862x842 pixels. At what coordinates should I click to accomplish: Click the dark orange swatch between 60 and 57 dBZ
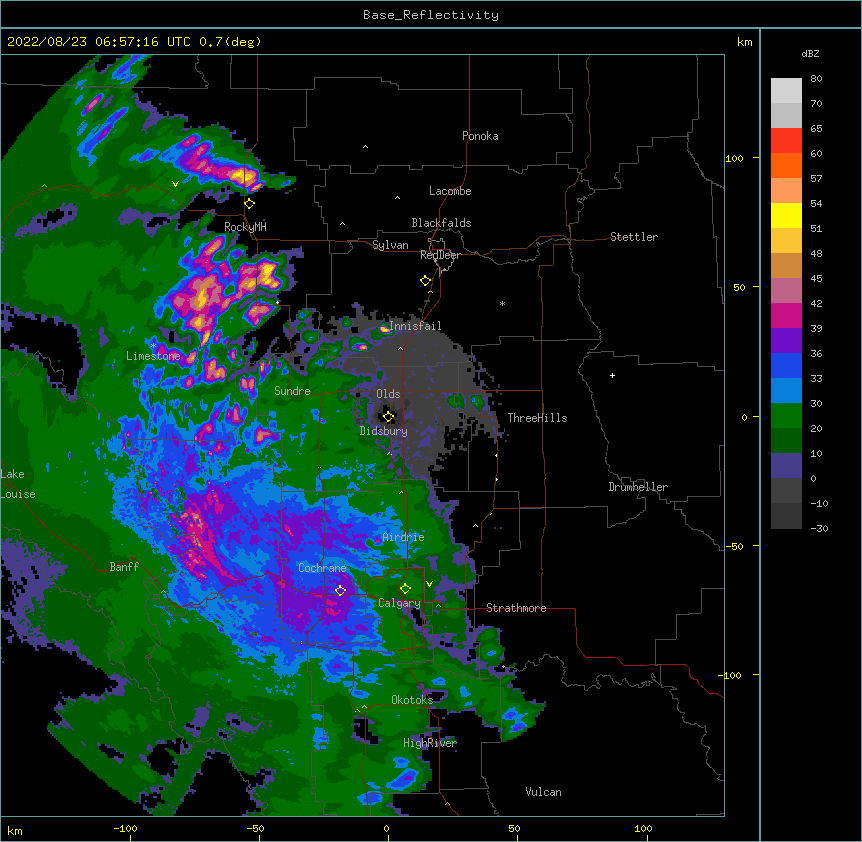tap(786, 165)
